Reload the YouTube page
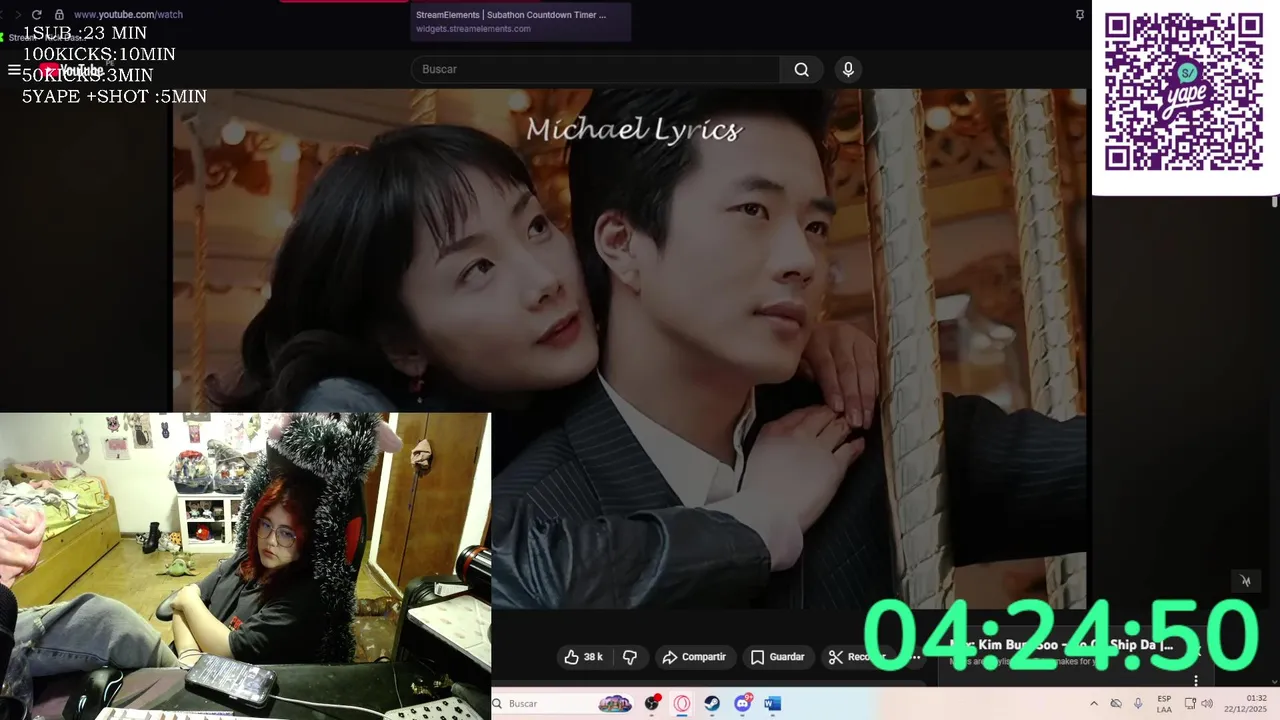The width and height of the screenshot is (1280, 720). click(37, 15)
